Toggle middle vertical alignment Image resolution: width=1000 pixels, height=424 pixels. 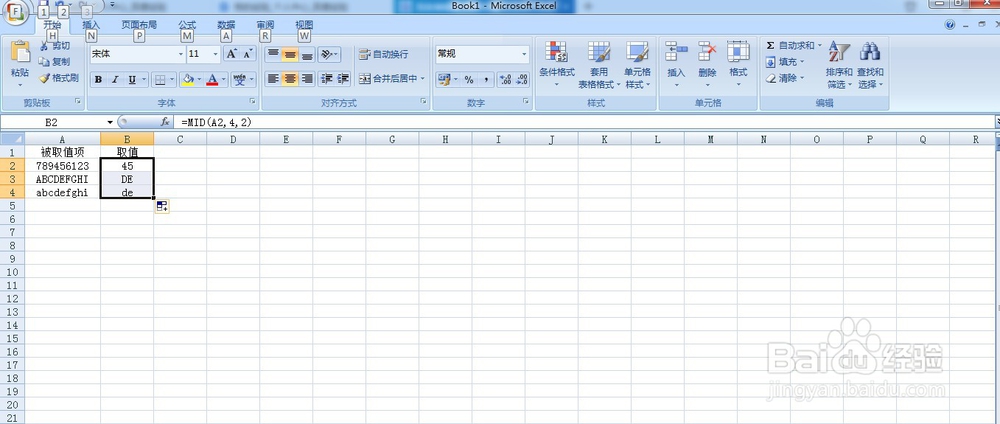point(290,54)
